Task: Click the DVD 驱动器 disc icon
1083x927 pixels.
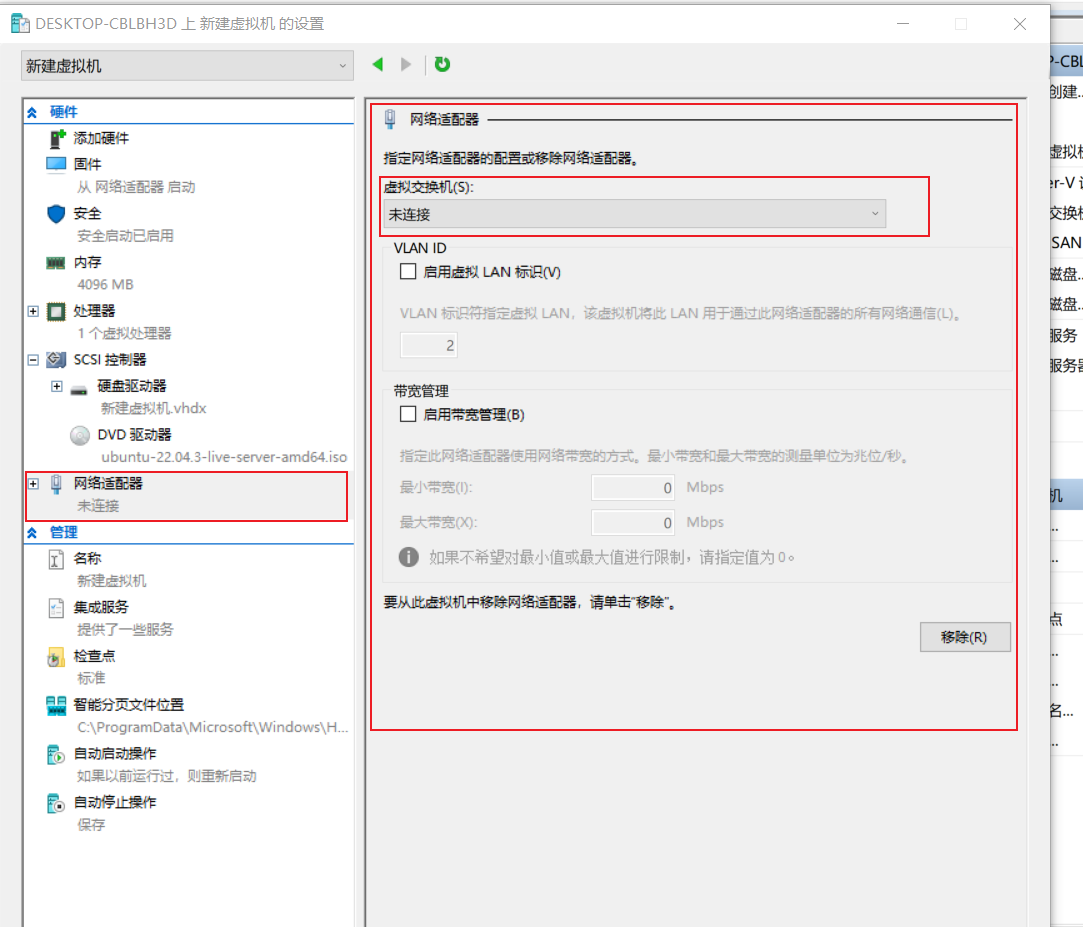Action: click(x=80, y=435)
